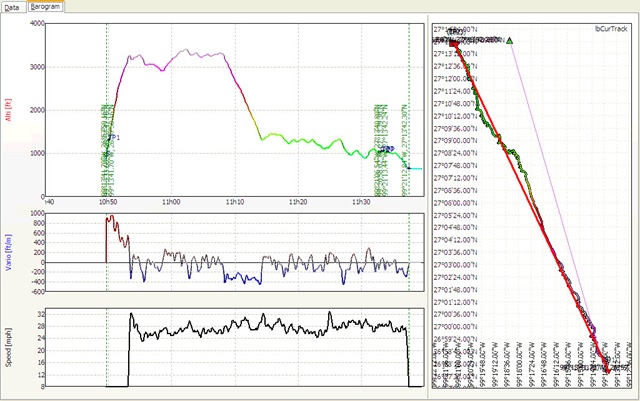Select the Barogram tab
The image size is (640, 401).
46,6
